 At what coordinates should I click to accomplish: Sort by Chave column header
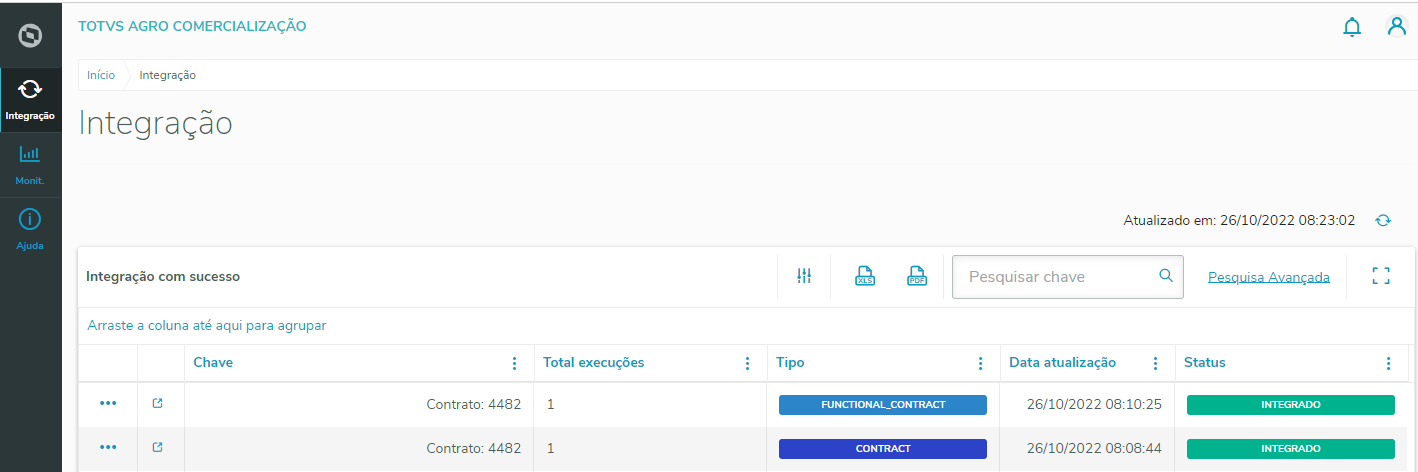[x=213, y=362]
